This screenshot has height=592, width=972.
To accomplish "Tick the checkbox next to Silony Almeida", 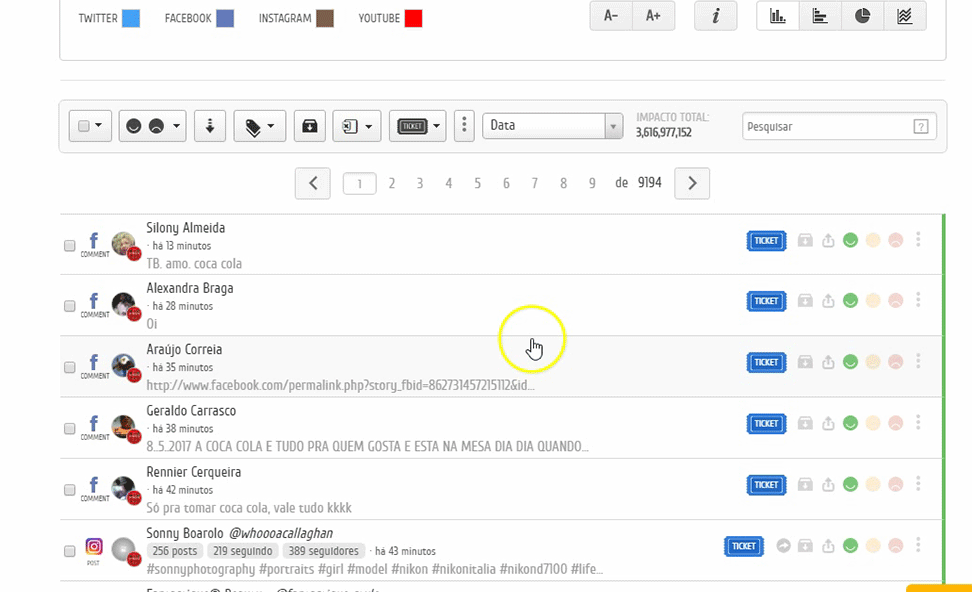I will pos(70,246).
